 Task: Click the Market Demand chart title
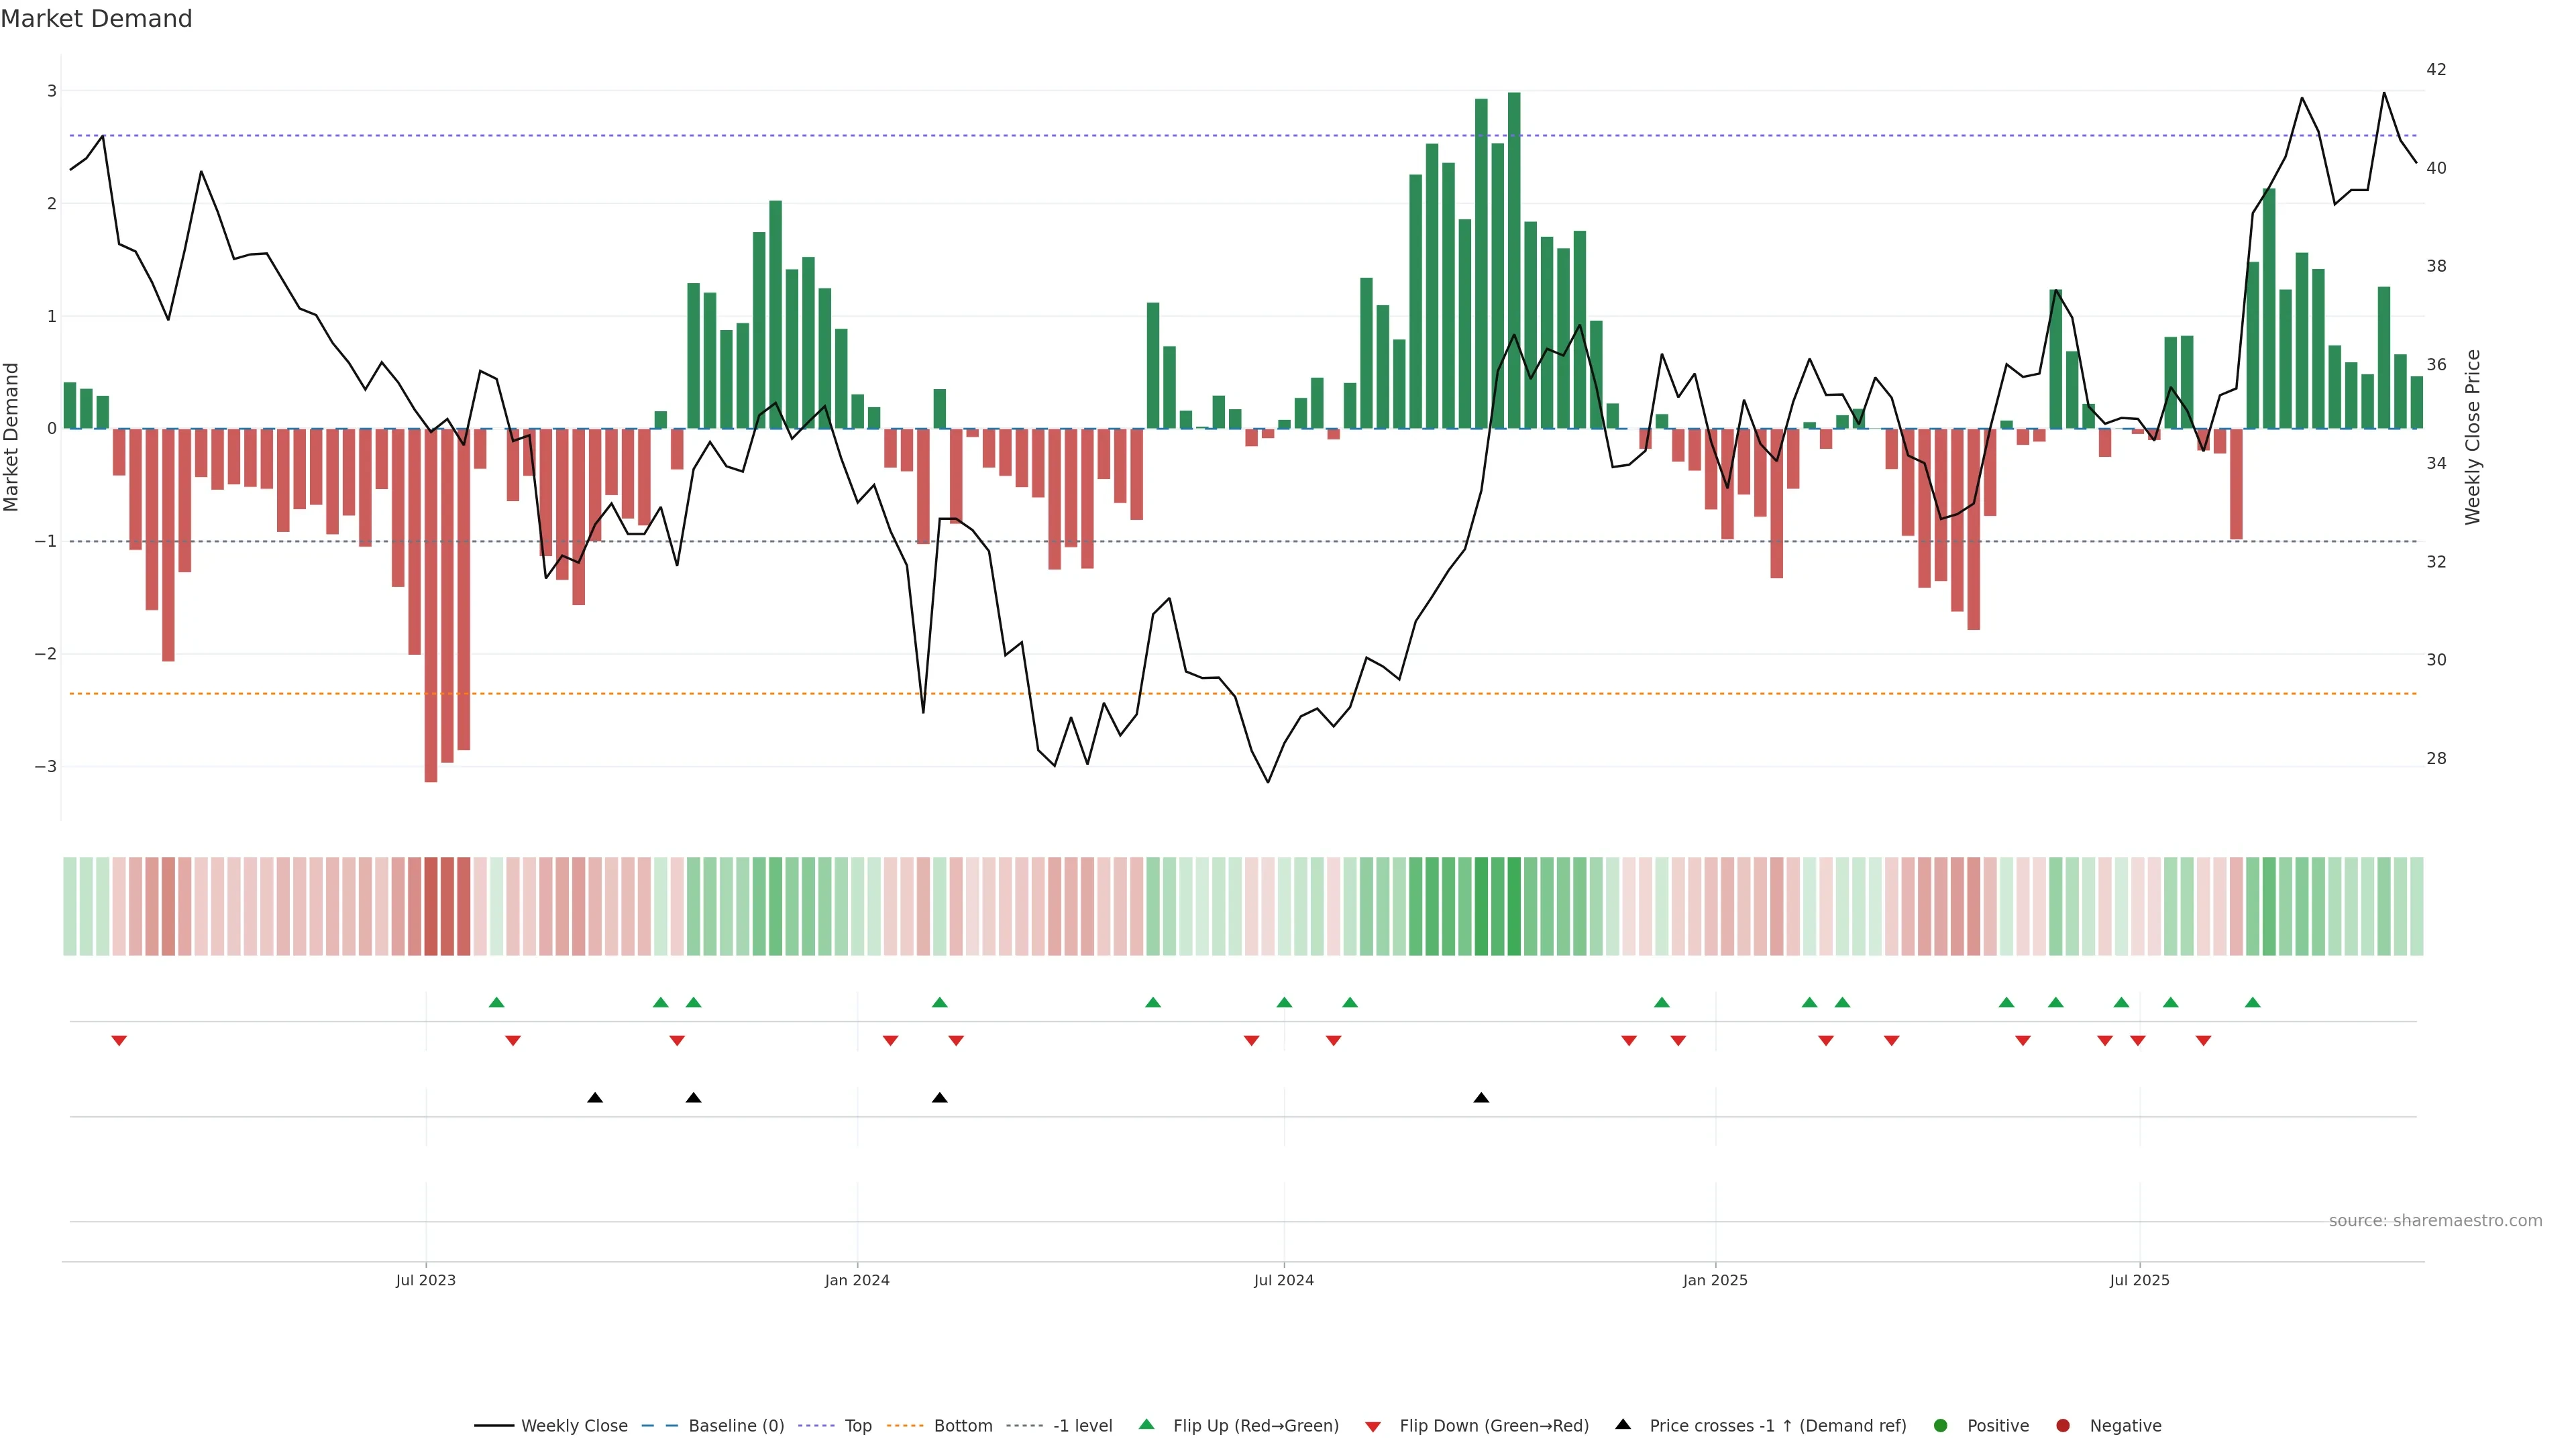point(96,19)
